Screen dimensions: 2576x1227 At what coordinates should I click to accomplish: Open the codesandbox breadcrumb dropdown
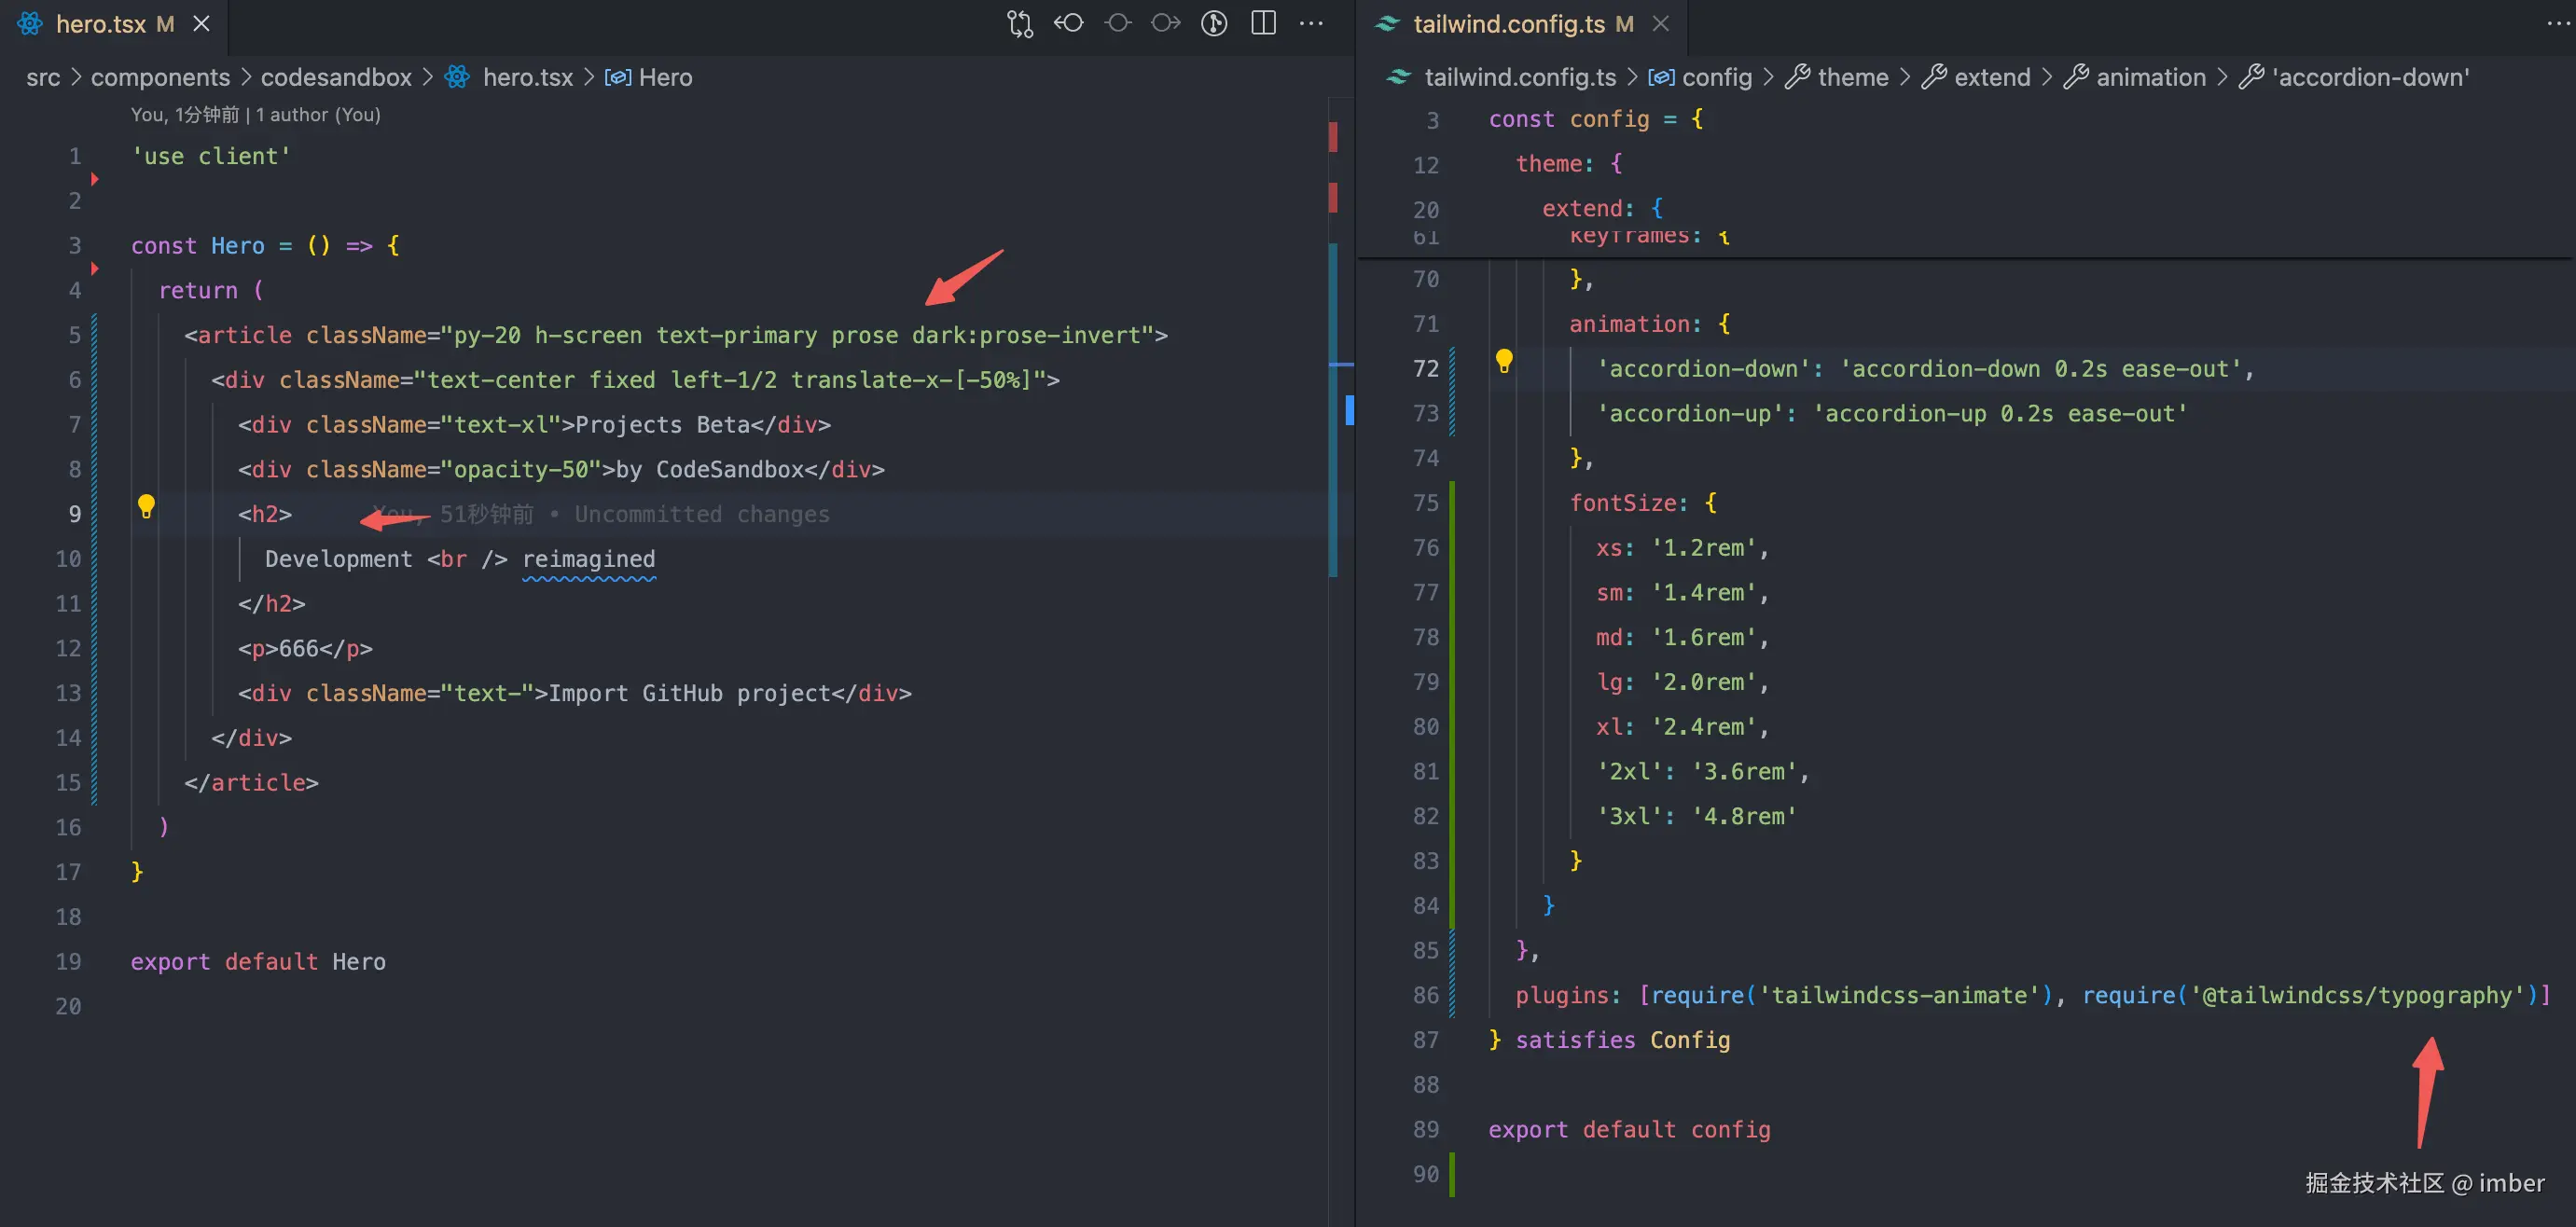336,77
